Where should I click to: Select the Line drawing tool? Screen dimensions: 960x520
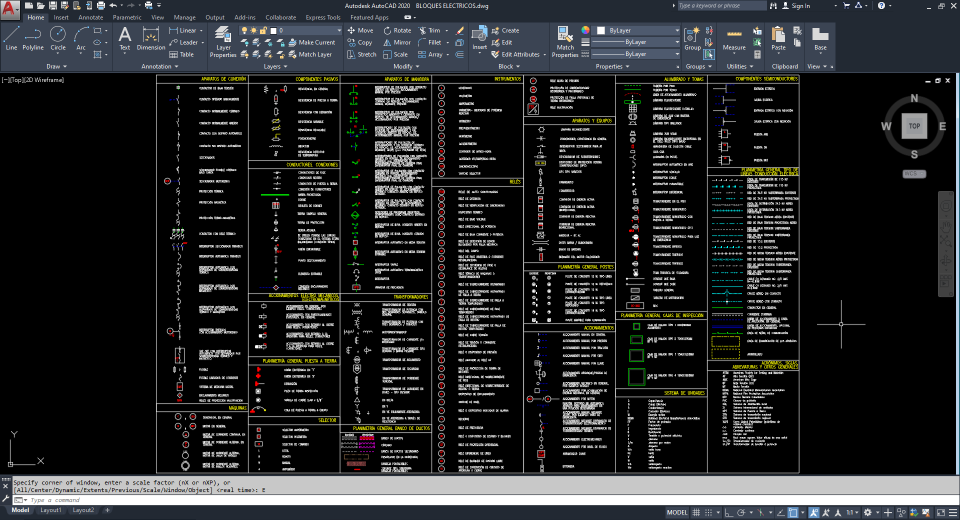(11, 38)
